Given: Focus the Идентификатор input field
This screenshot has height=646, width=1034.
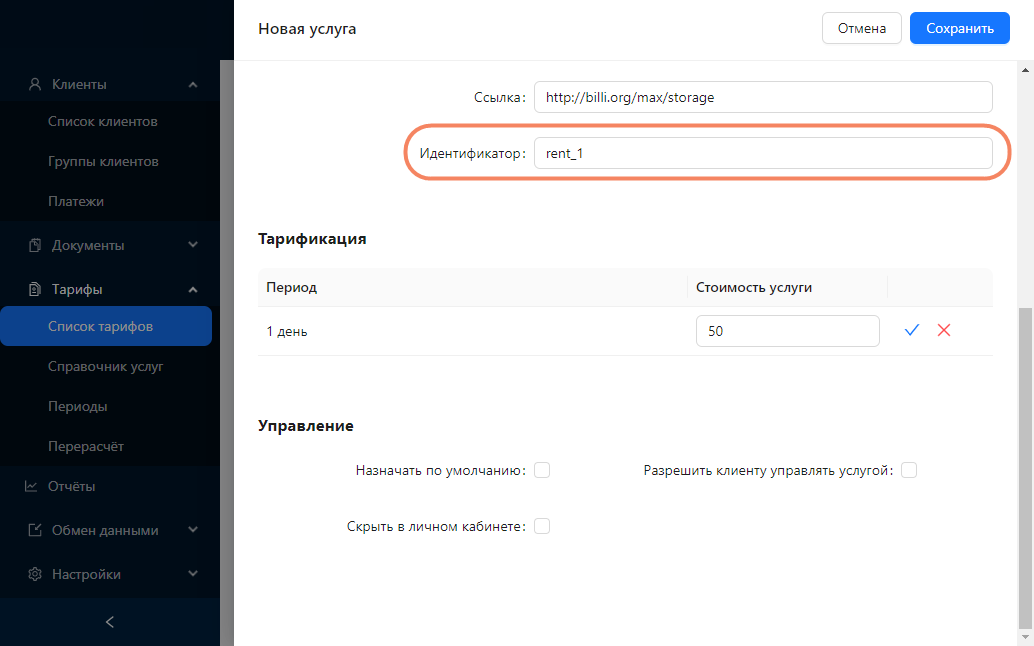Looking at the screenshot, I should coord(762,153).
